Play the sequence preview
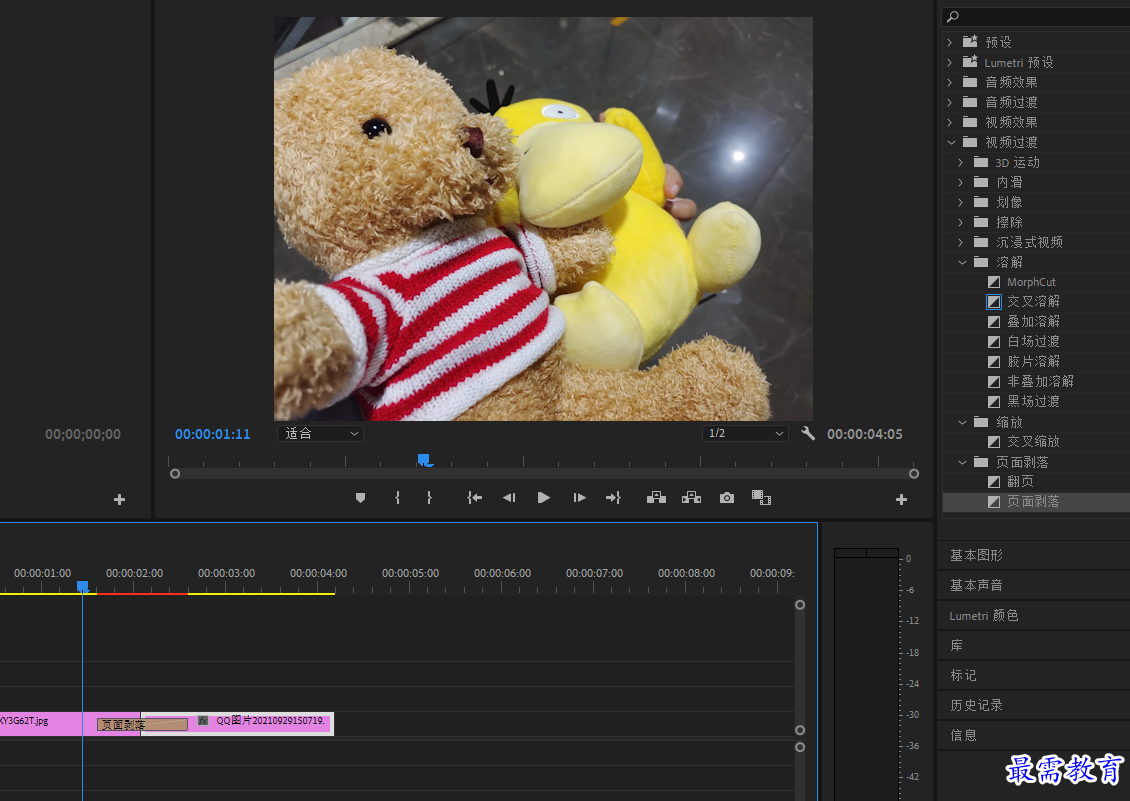 pos(544,498)
